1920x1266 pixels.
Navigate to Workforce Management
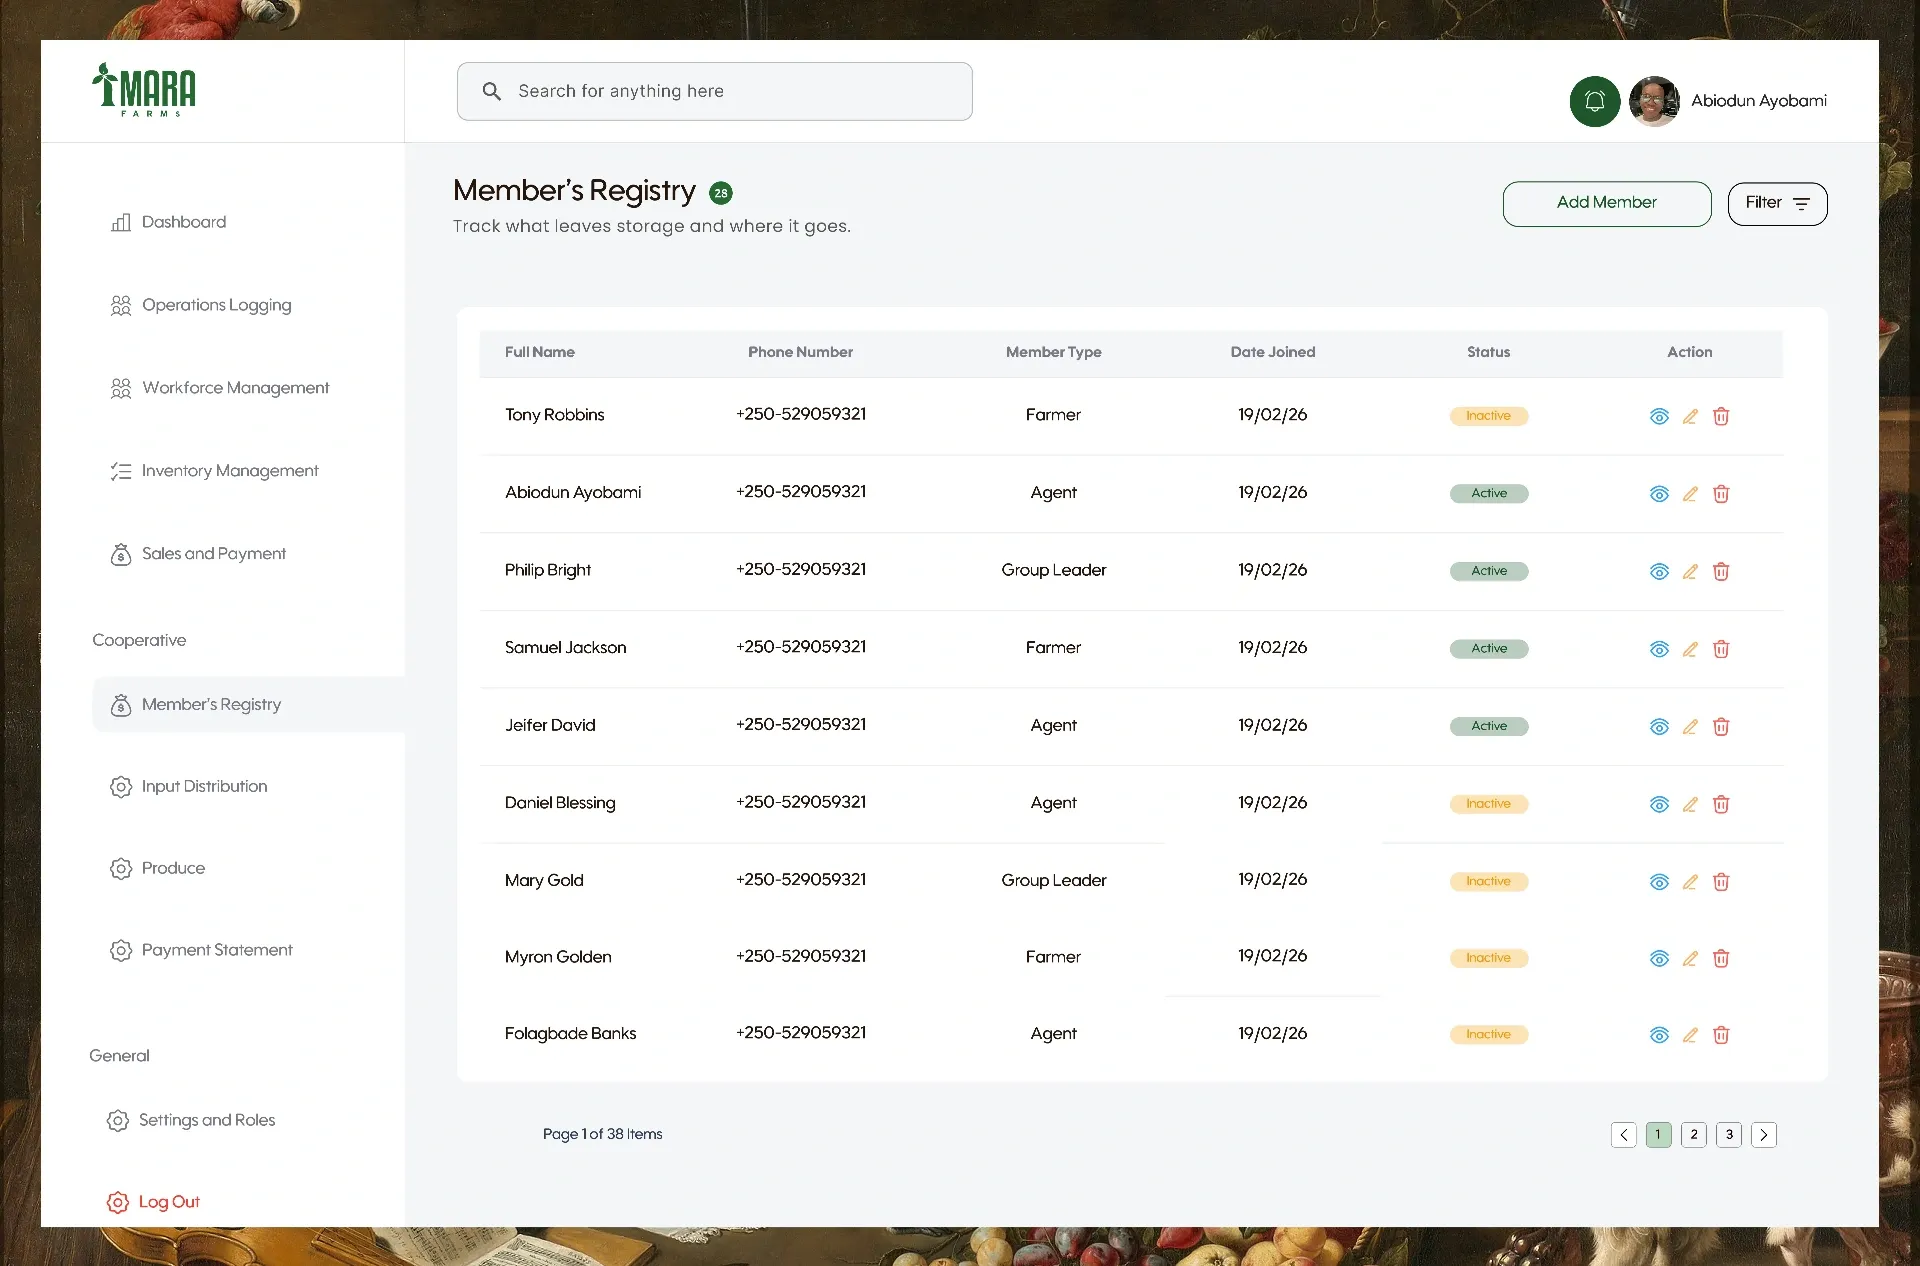tap(219, 388)
